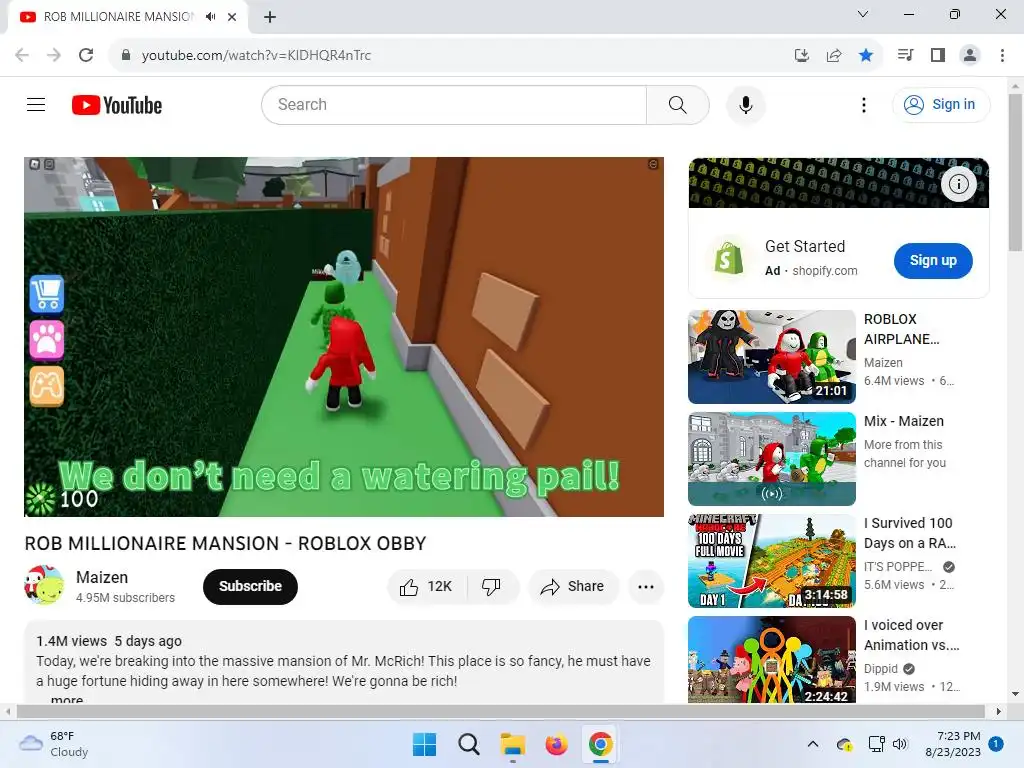Open ROBLOX AIRPLANE video thumbnail
The height and width of the screenshot is (768, 1024).
[x=772, y=357]
